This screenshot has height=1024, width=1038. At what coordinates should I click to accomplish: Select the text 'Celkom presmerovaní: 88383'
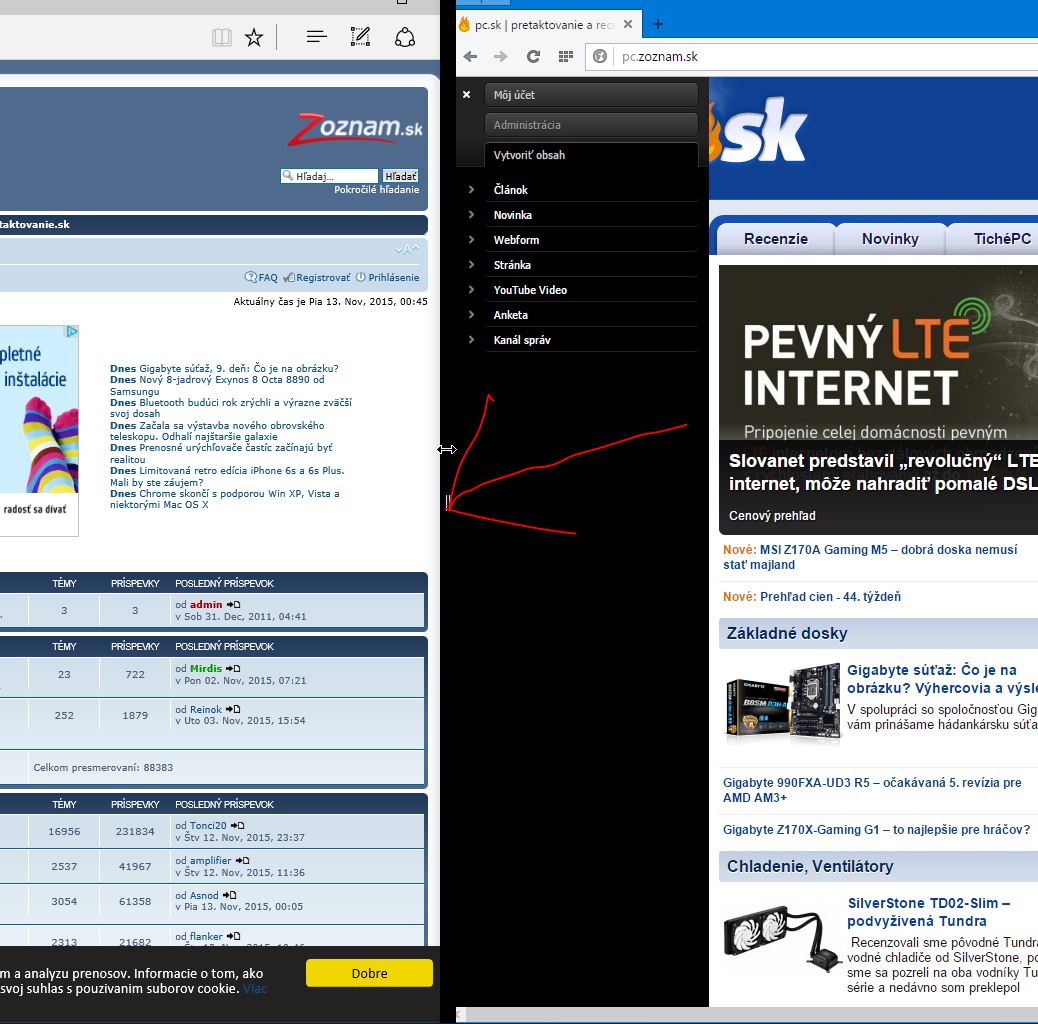(103, 767)
